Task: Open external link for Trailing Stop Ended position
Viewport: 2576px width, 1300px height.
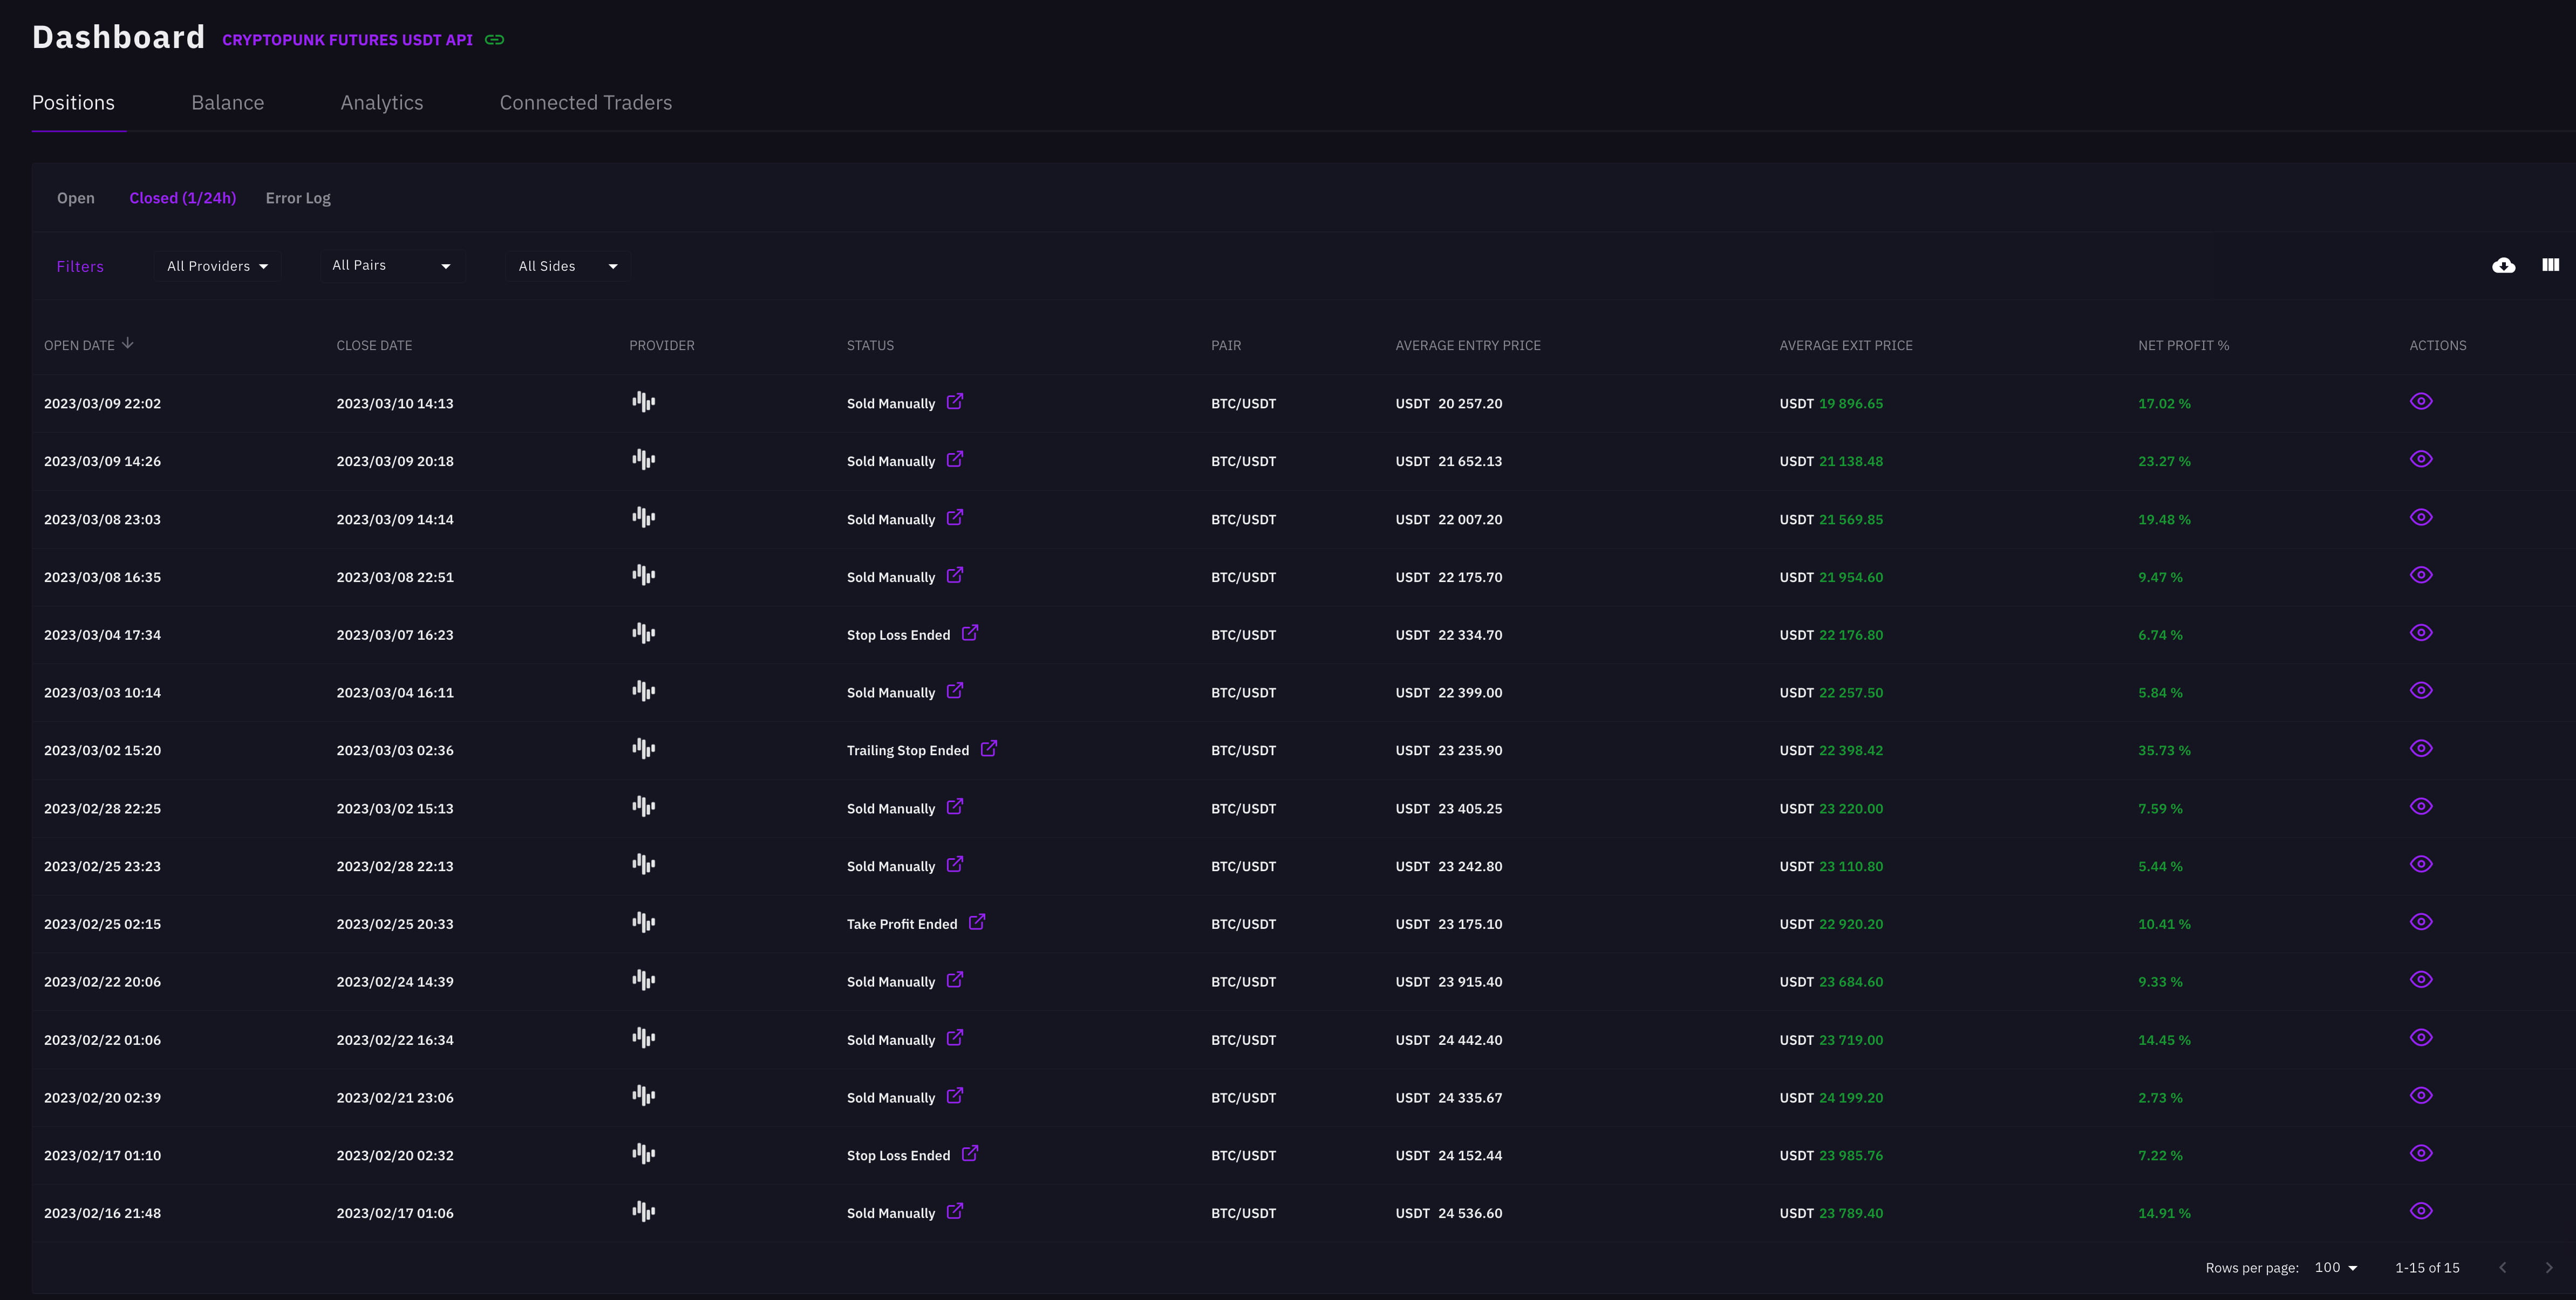Action: [988, 749]
